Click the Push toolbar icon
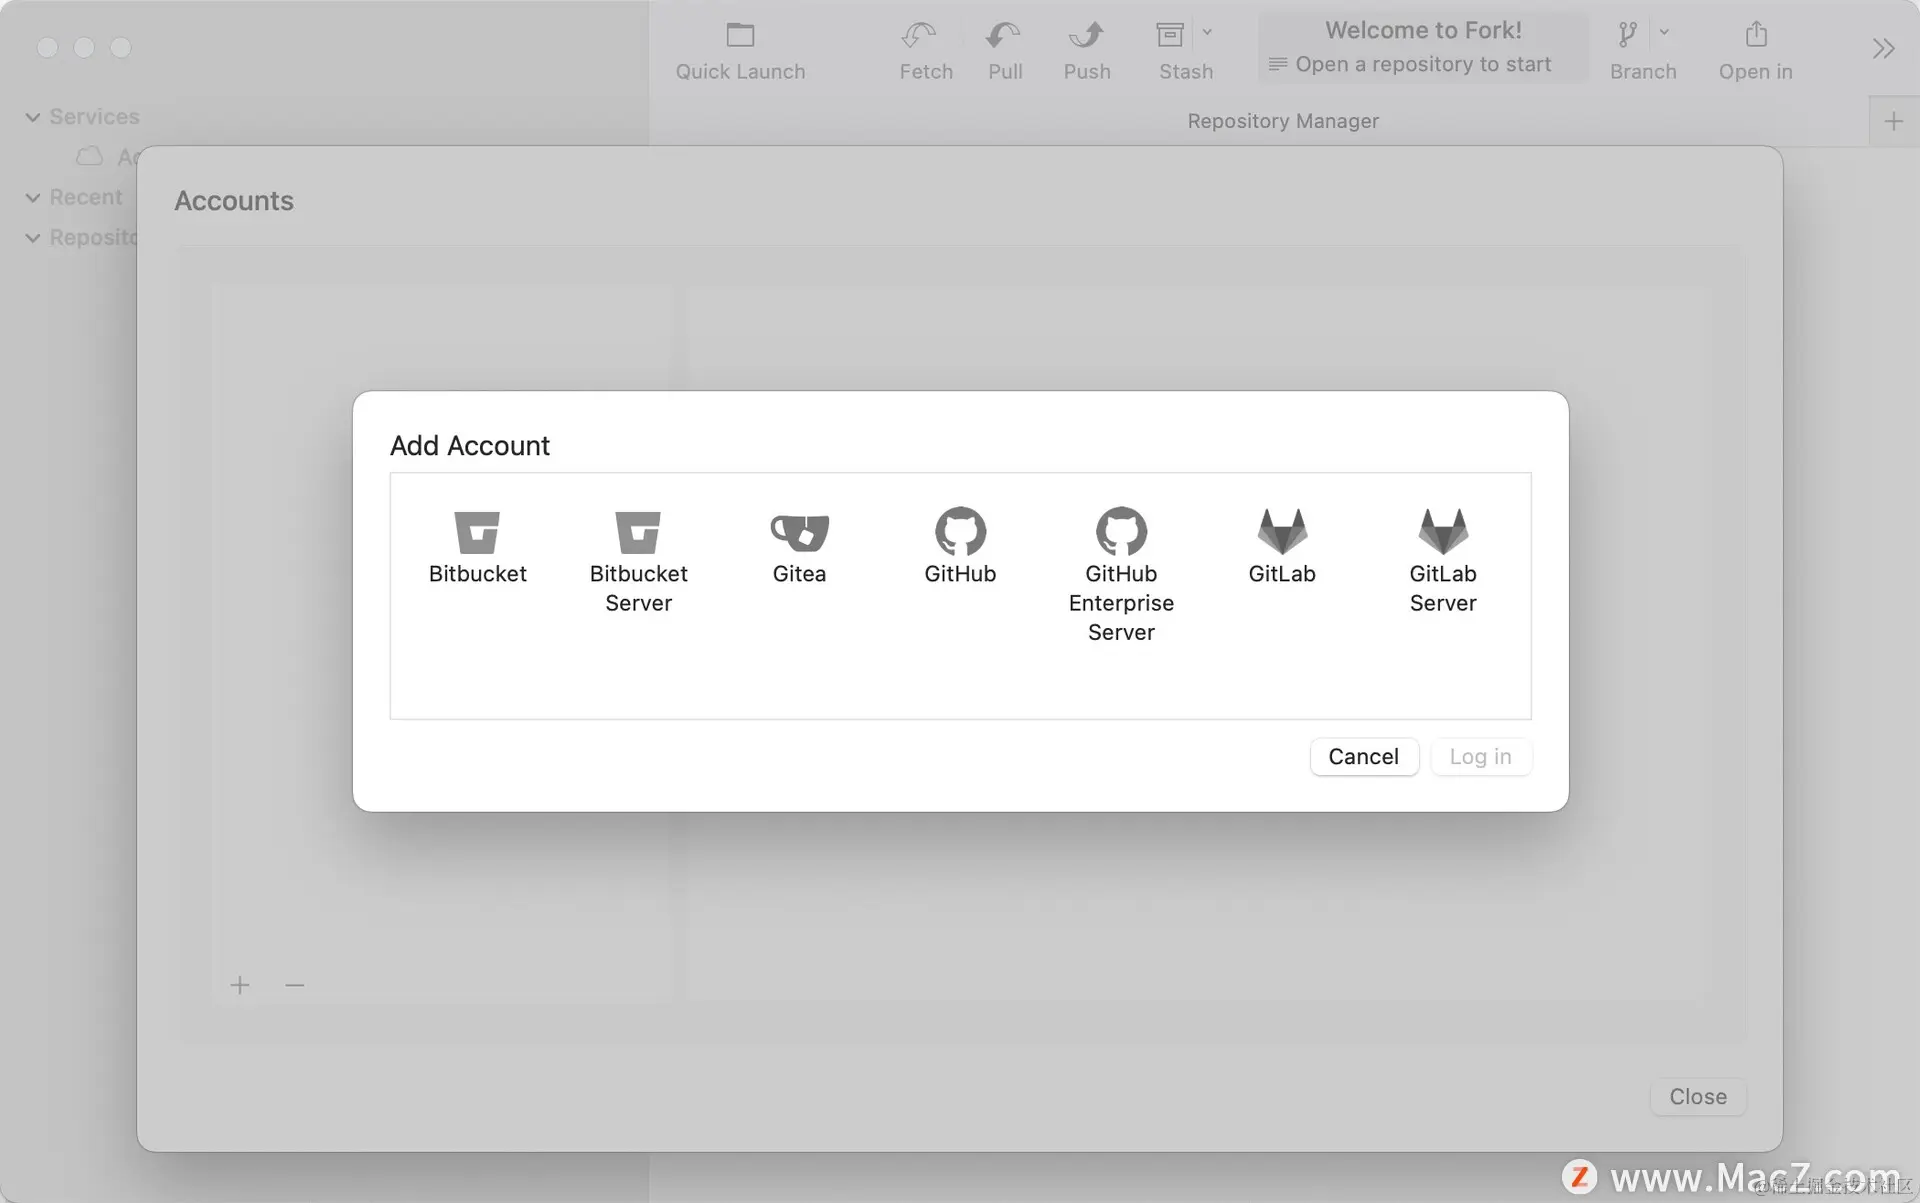The height and width of the screenshot is (1203, 1920). 1086,36
